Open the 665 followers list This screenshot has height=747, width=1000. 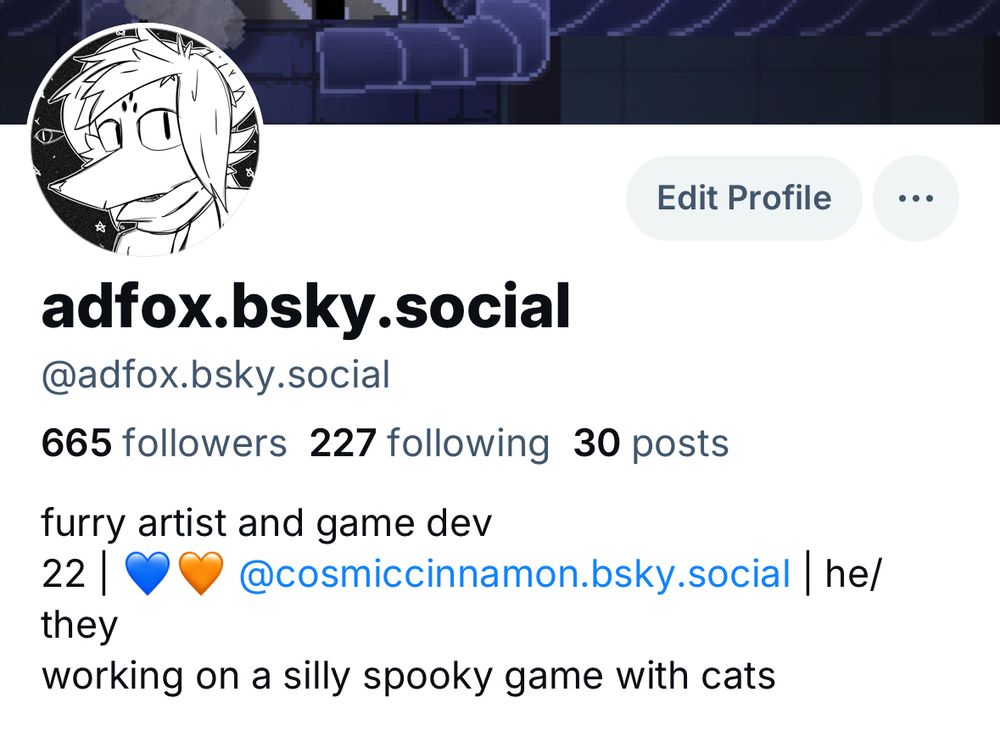164,443
